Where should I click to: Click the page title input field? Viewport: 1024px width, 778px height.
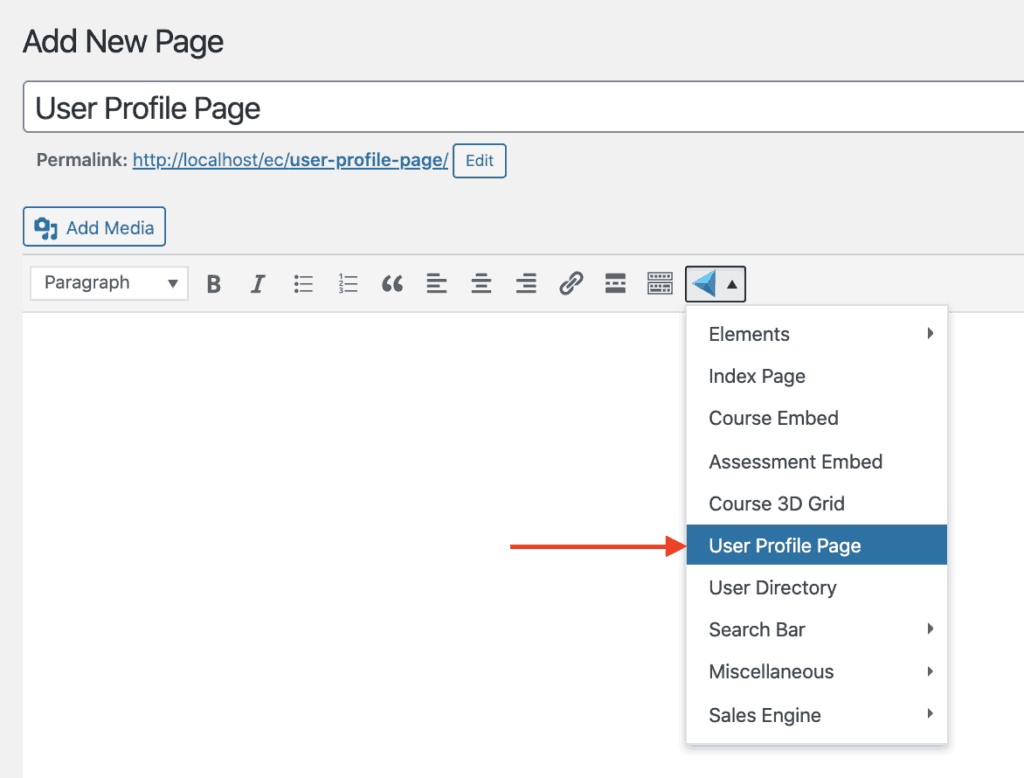(520, 108)
